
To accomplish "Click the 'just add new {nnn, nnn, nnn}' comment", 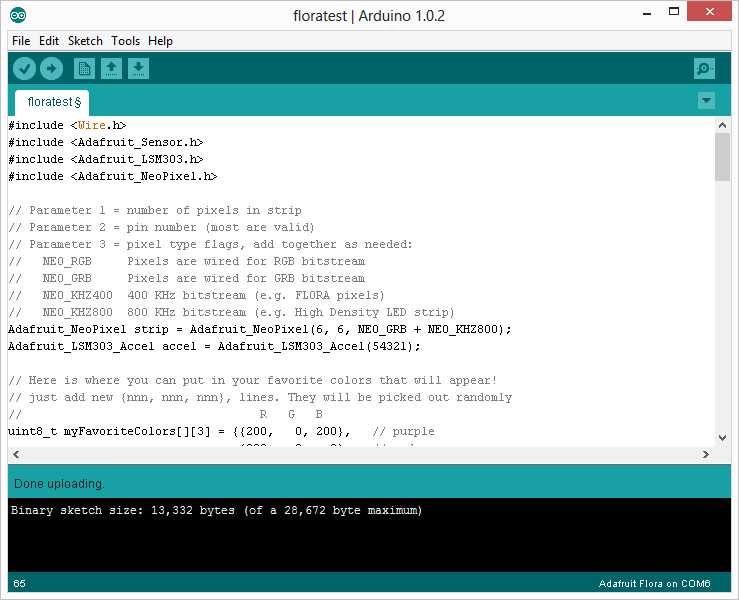I will (x=260, y=397).
